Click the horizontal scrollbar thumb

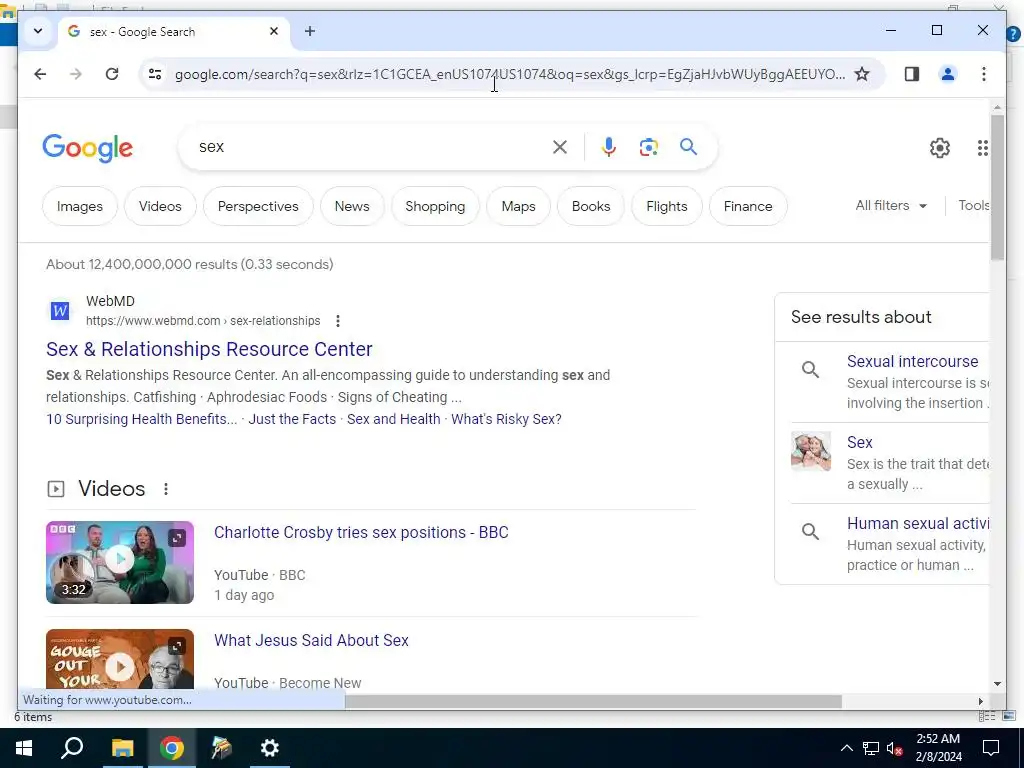tap(593, 701)
